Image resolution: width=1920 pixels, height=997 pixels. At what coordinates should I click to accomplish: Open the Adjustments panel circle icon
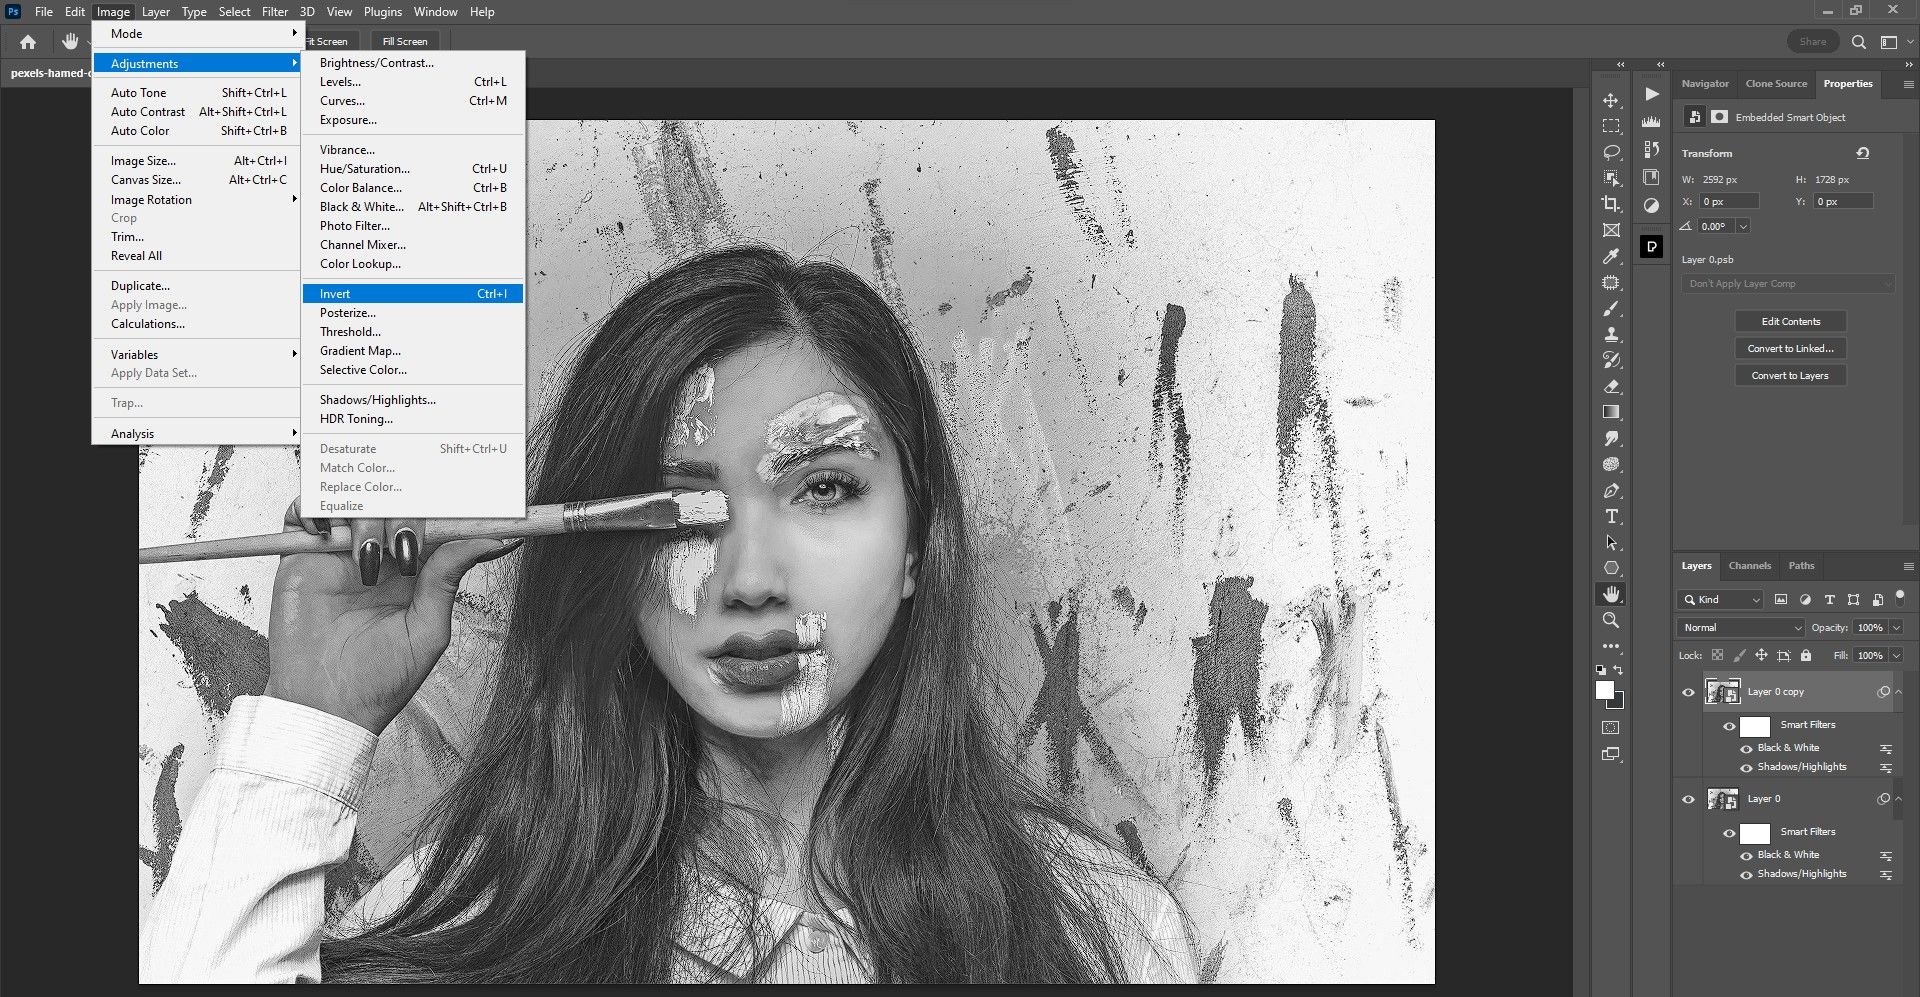pos(1652,205)
